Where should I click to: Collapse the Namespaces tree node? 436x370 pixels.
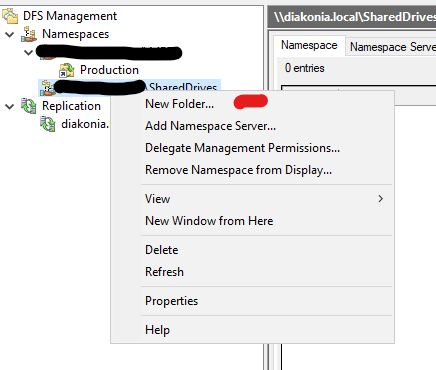(x=10, y=34)
